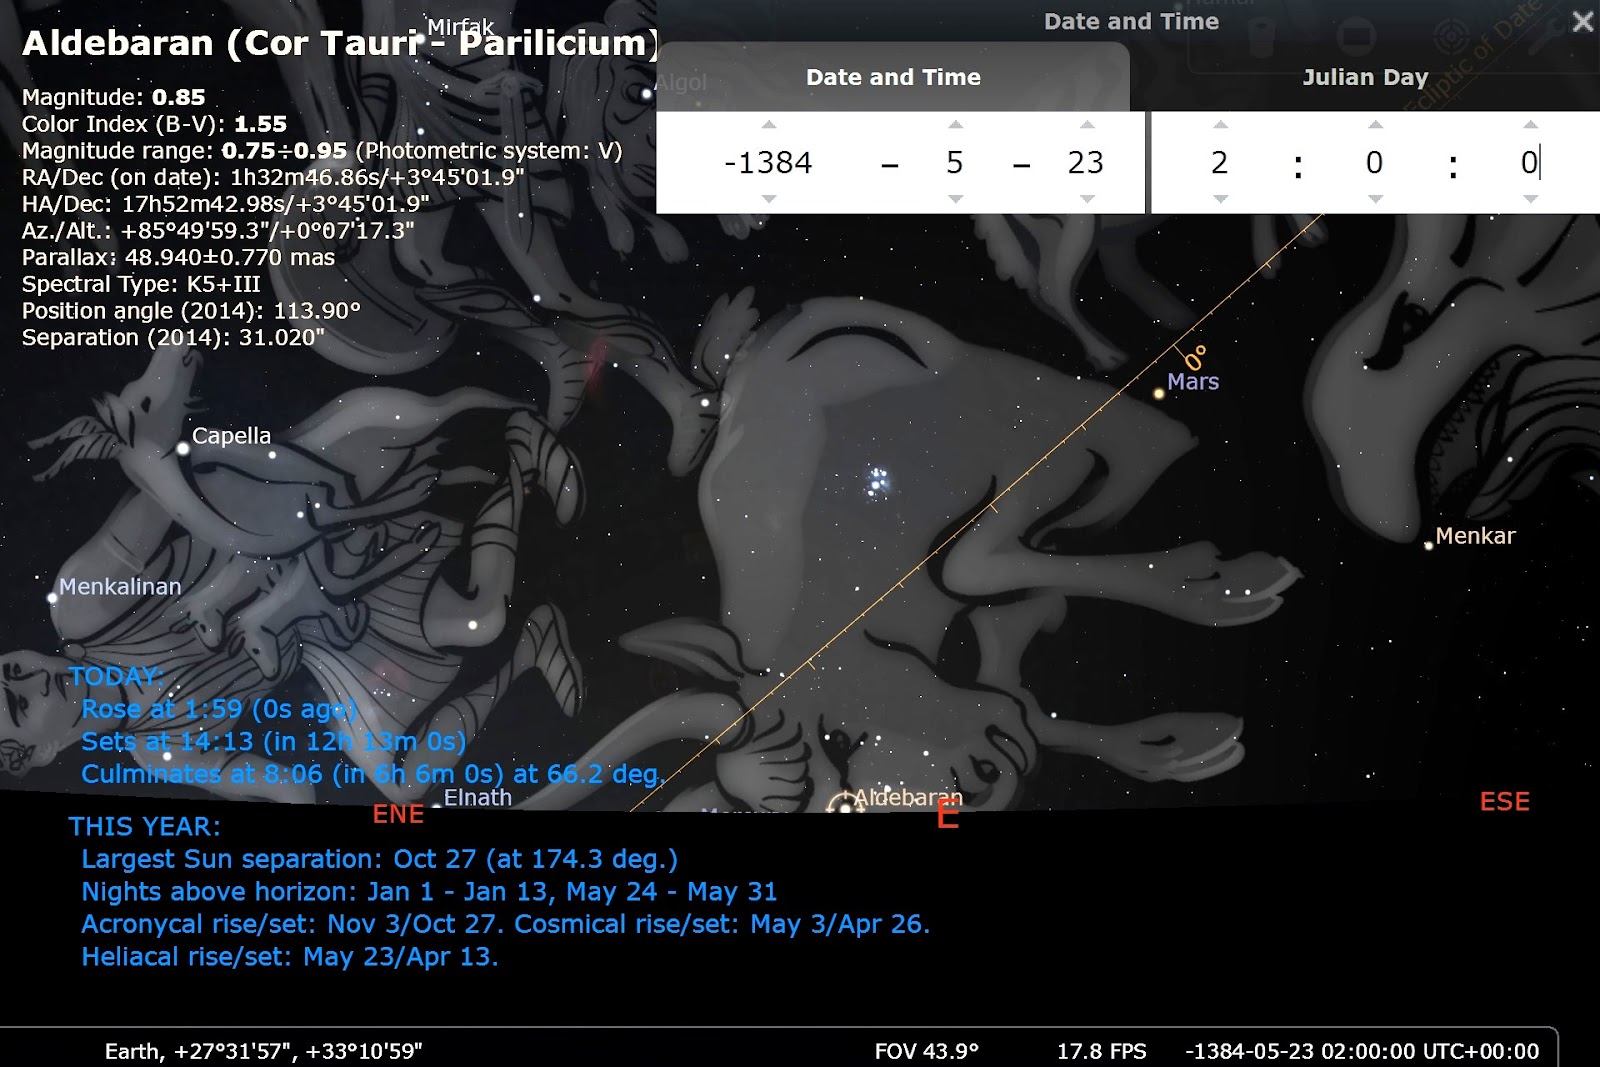
Task: Click the 'Heliacal rise/set: May 23/Apr 13' line
Action: coord(289,957)
